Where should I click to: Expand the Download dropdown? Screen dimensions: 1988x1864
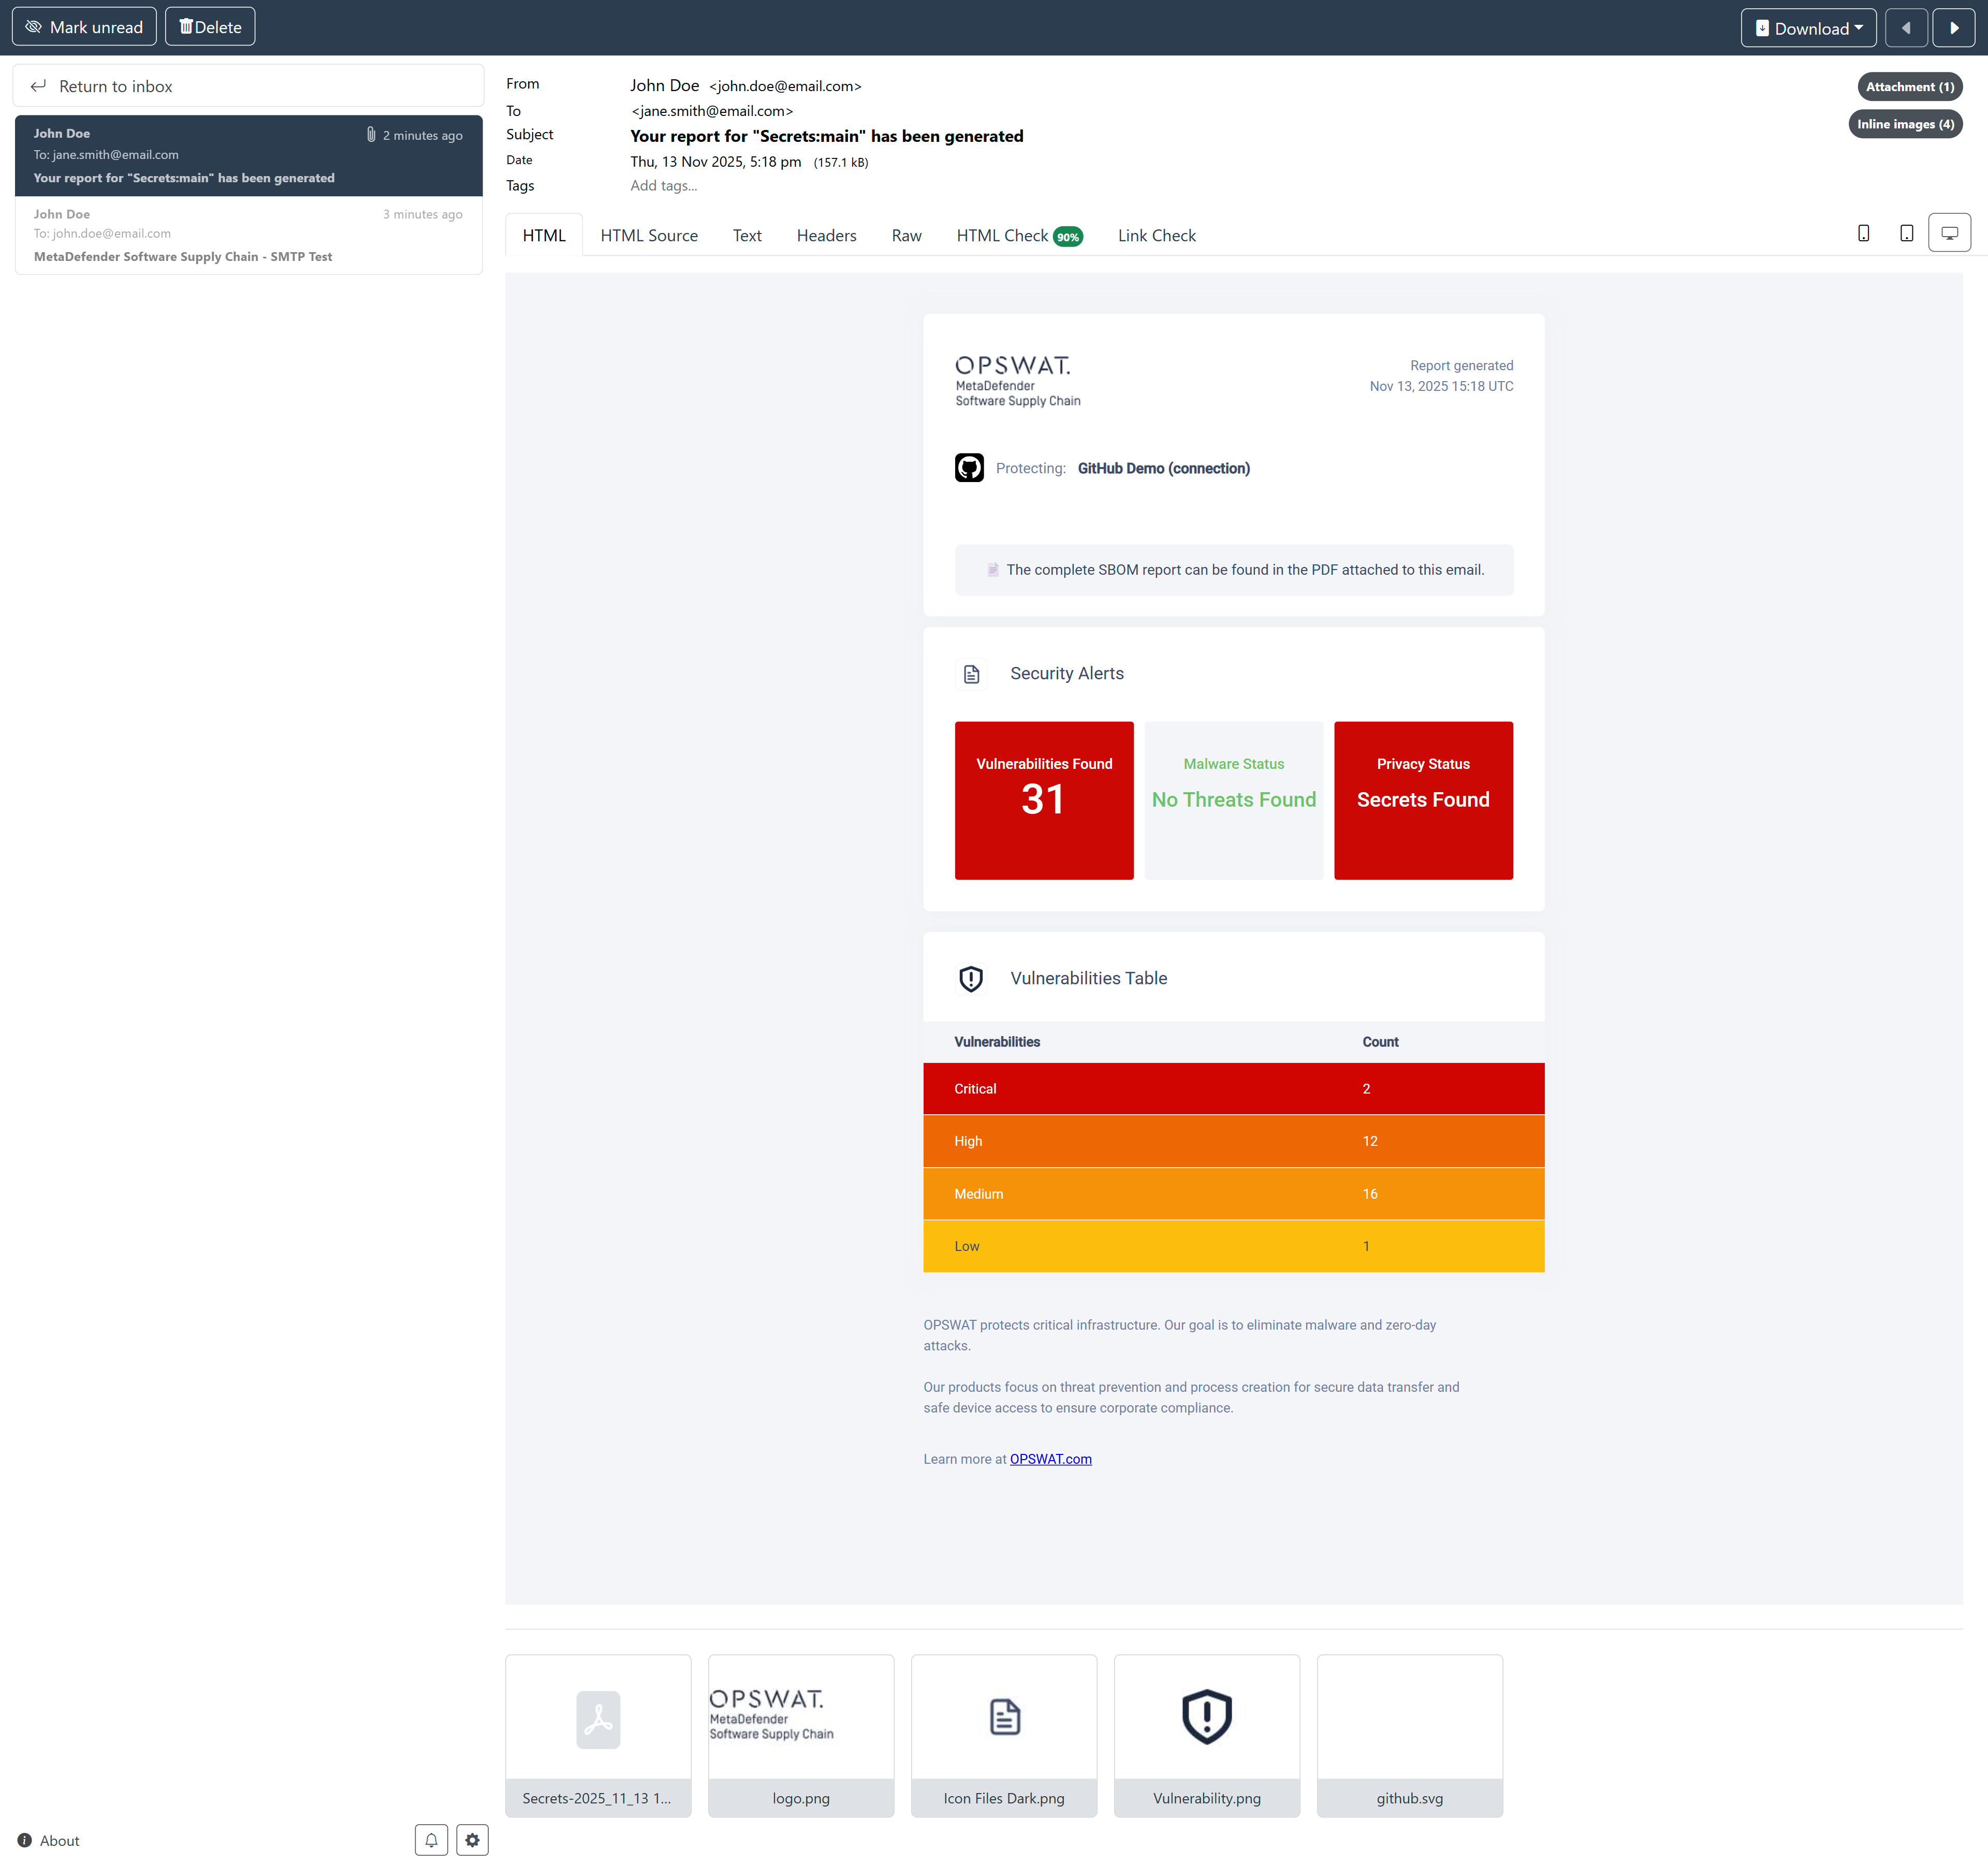pos(1808,28)
